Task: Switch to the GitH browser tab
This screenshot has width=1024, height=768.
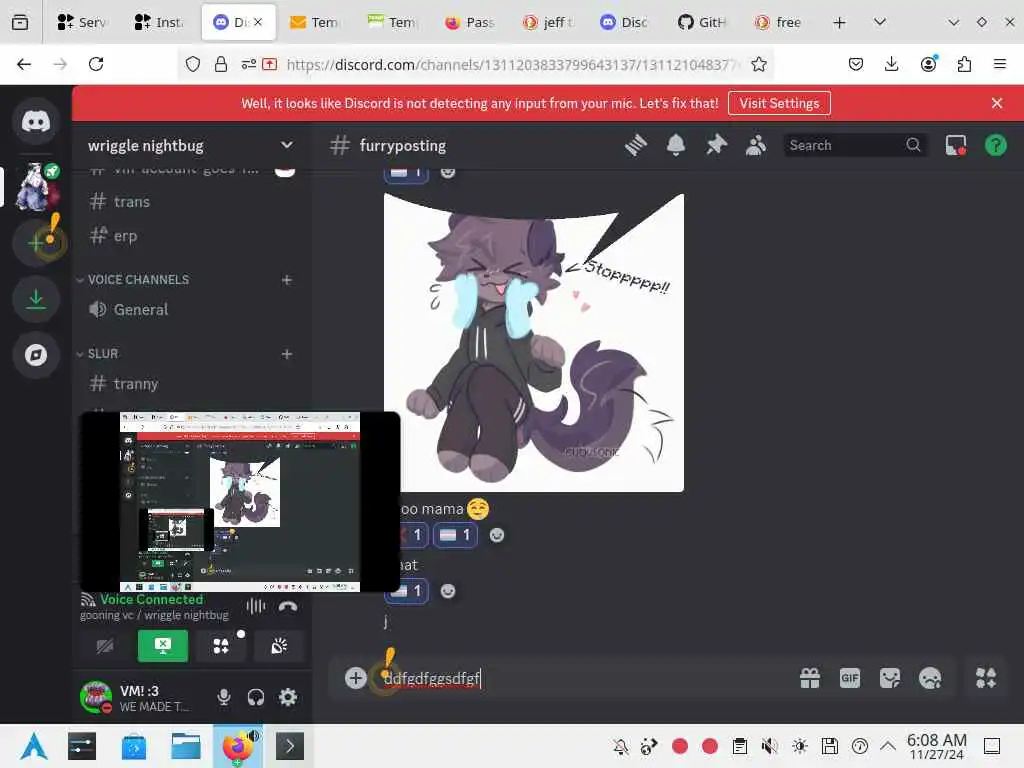Action: tap(702, 22)
